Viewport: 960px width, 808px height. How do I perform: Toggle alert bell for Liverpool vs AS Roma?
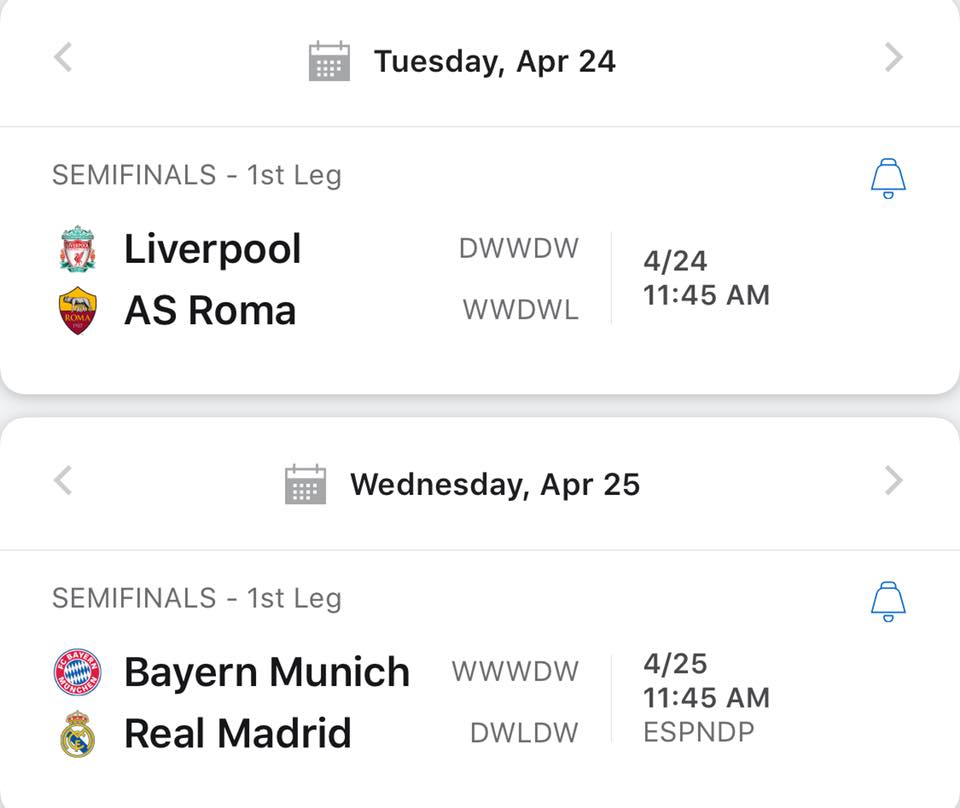pyautogui.click(x=888, y=178)
